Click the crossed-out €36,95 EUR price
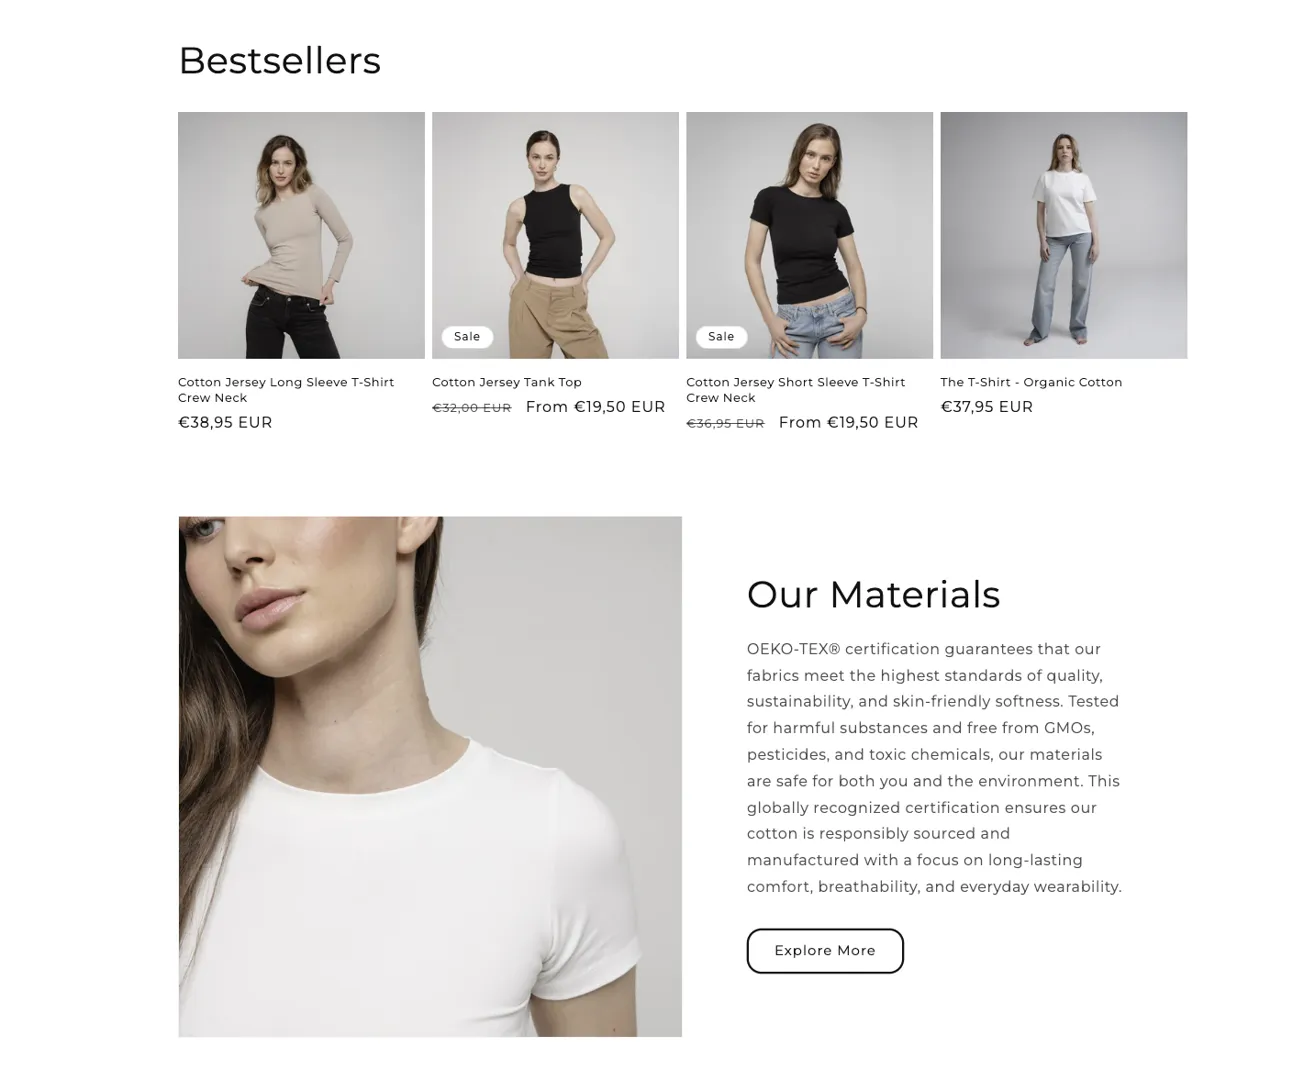The width and height of the screenshot is (1304, 1080). (x=725, y=424)
